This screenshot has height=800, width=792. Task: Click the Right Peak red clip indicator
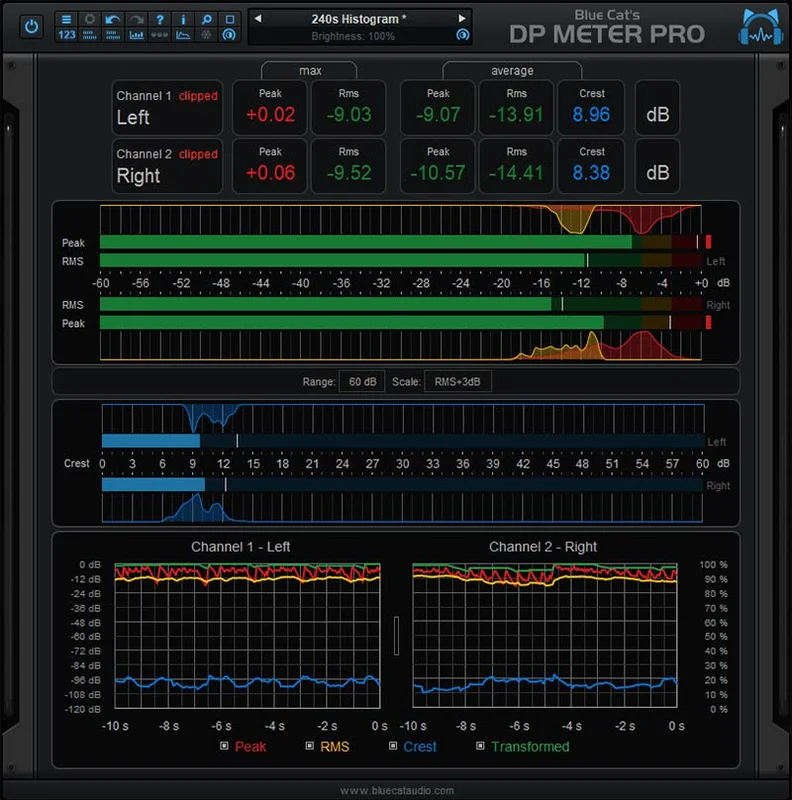tap(708, 322)
